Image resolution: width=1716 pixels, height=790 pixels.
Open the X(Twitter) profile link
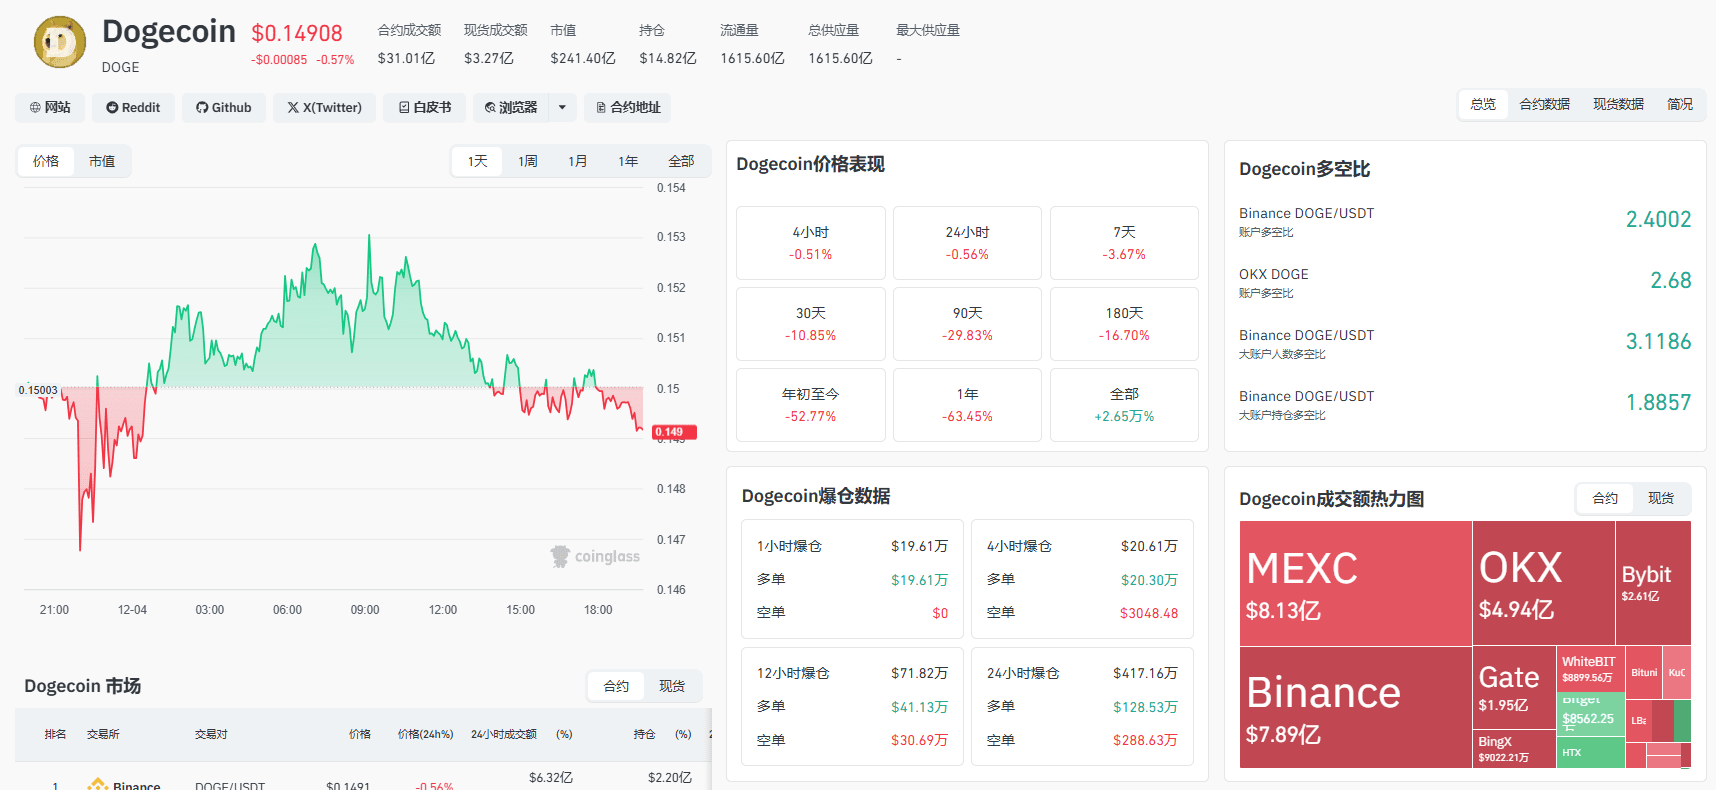pos(325,107)
